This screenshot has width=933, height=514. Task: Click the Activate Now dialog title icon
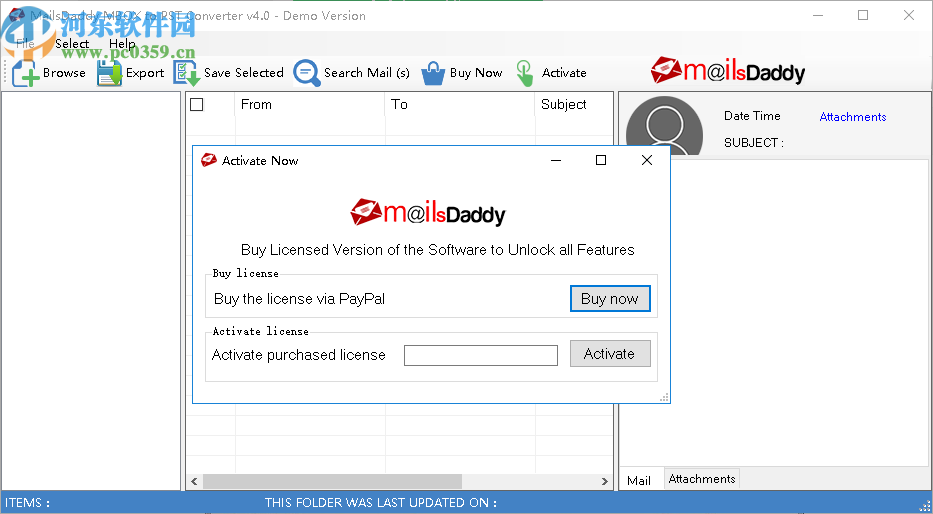pos(209,160)
